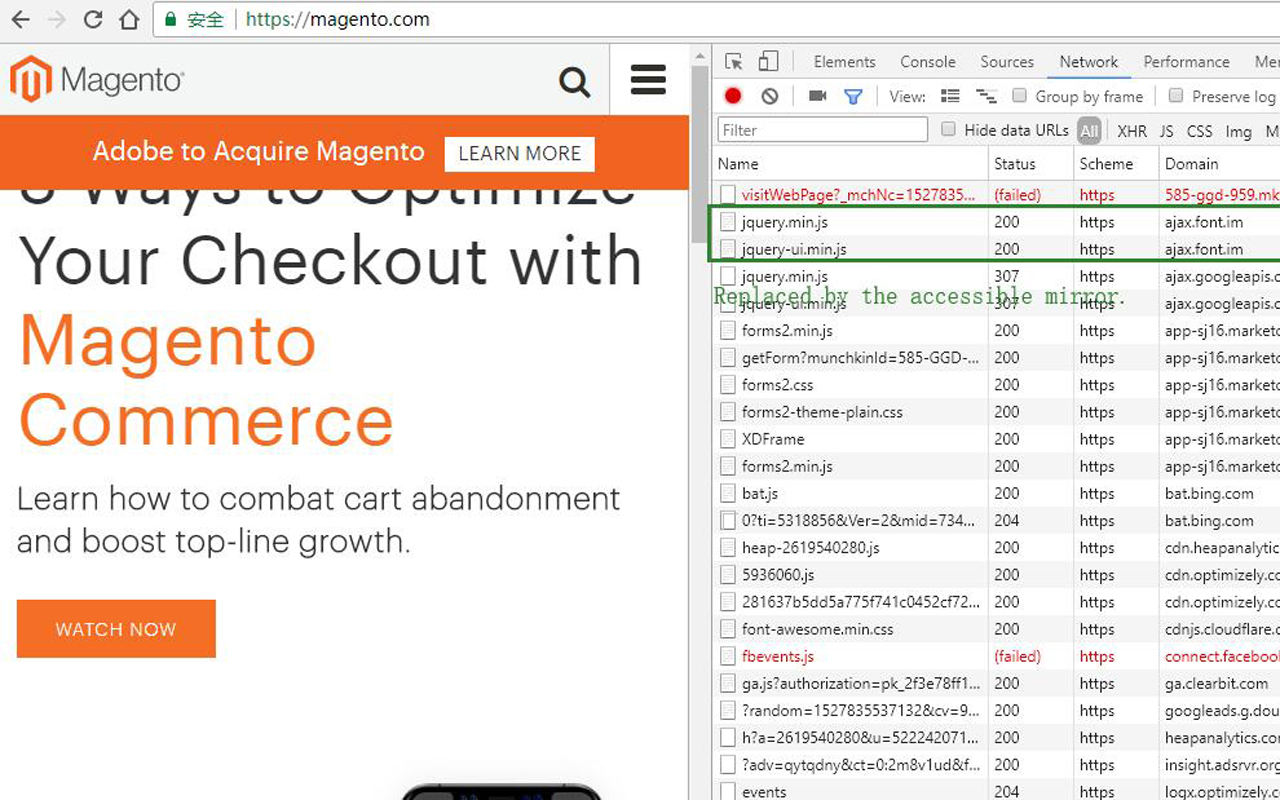The width and height of the screenshot is (1280, 800).
Task: Click the network Filter text field
Action: pyautogui.click(x=822, y=130)
